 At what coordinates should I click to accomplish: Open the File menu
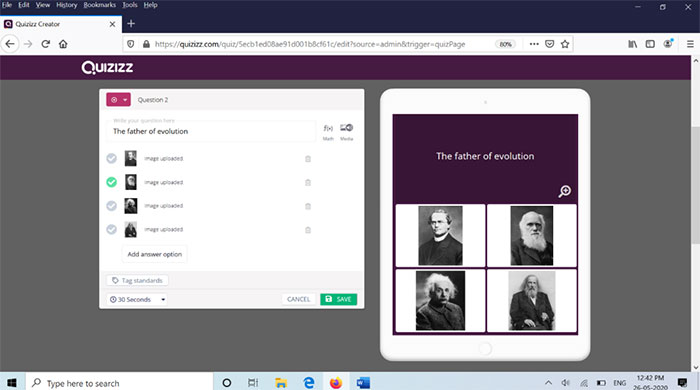pos(7,5)
